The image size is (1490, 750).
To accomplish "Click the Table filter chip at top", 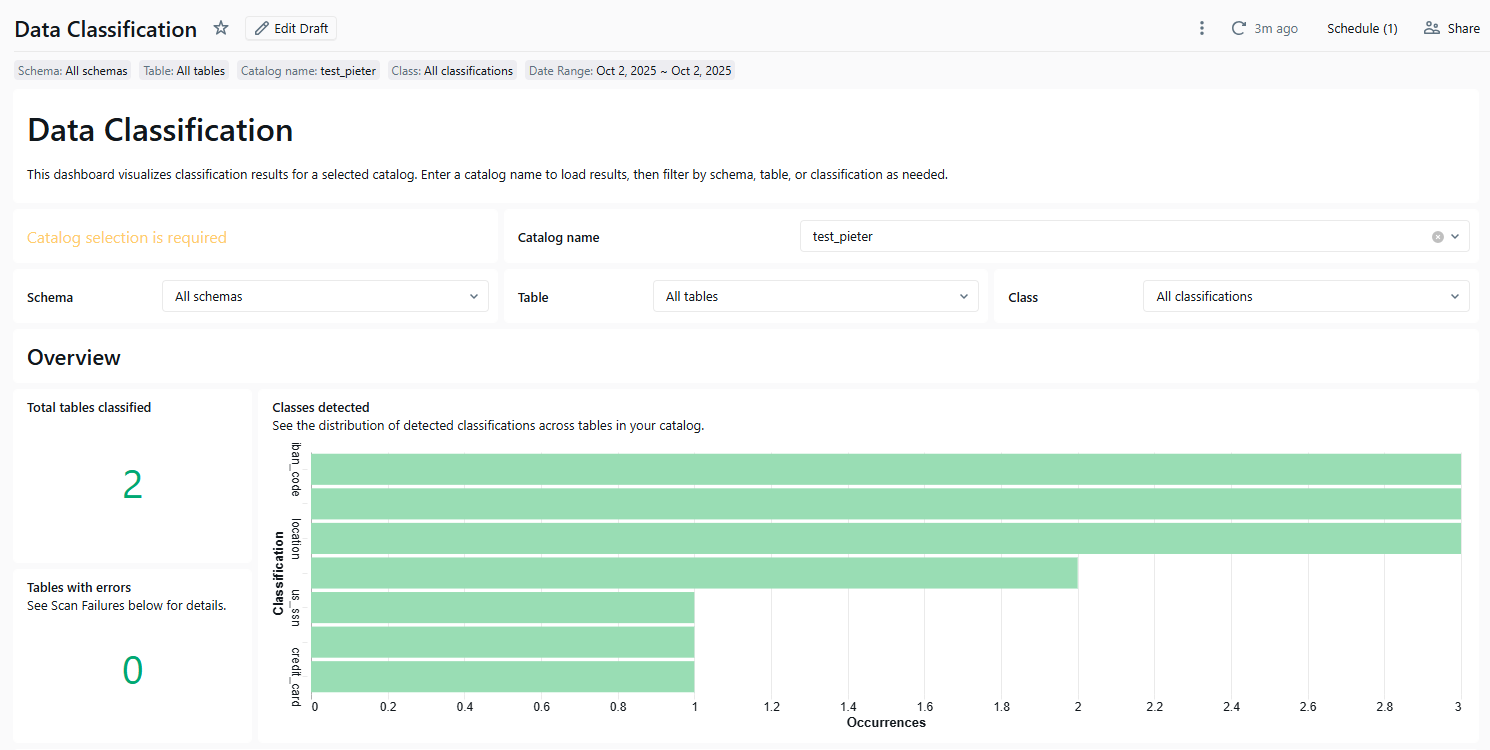I will point(184,71).
